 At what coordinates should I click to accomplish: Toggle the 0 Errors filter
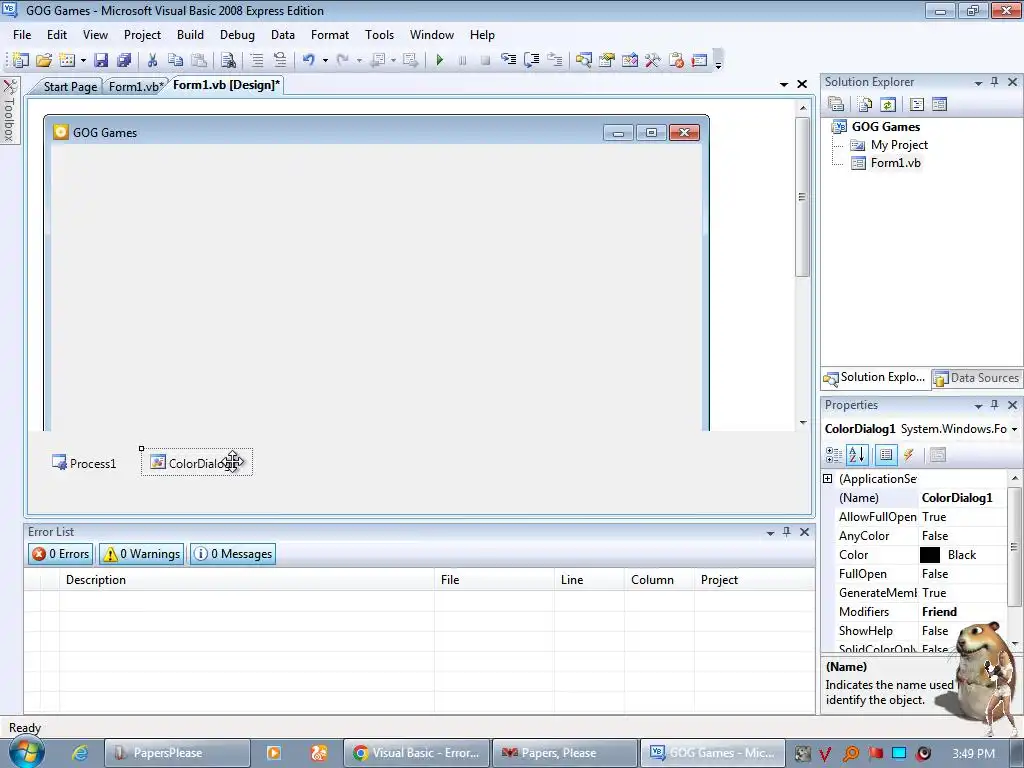coord(61,554)
